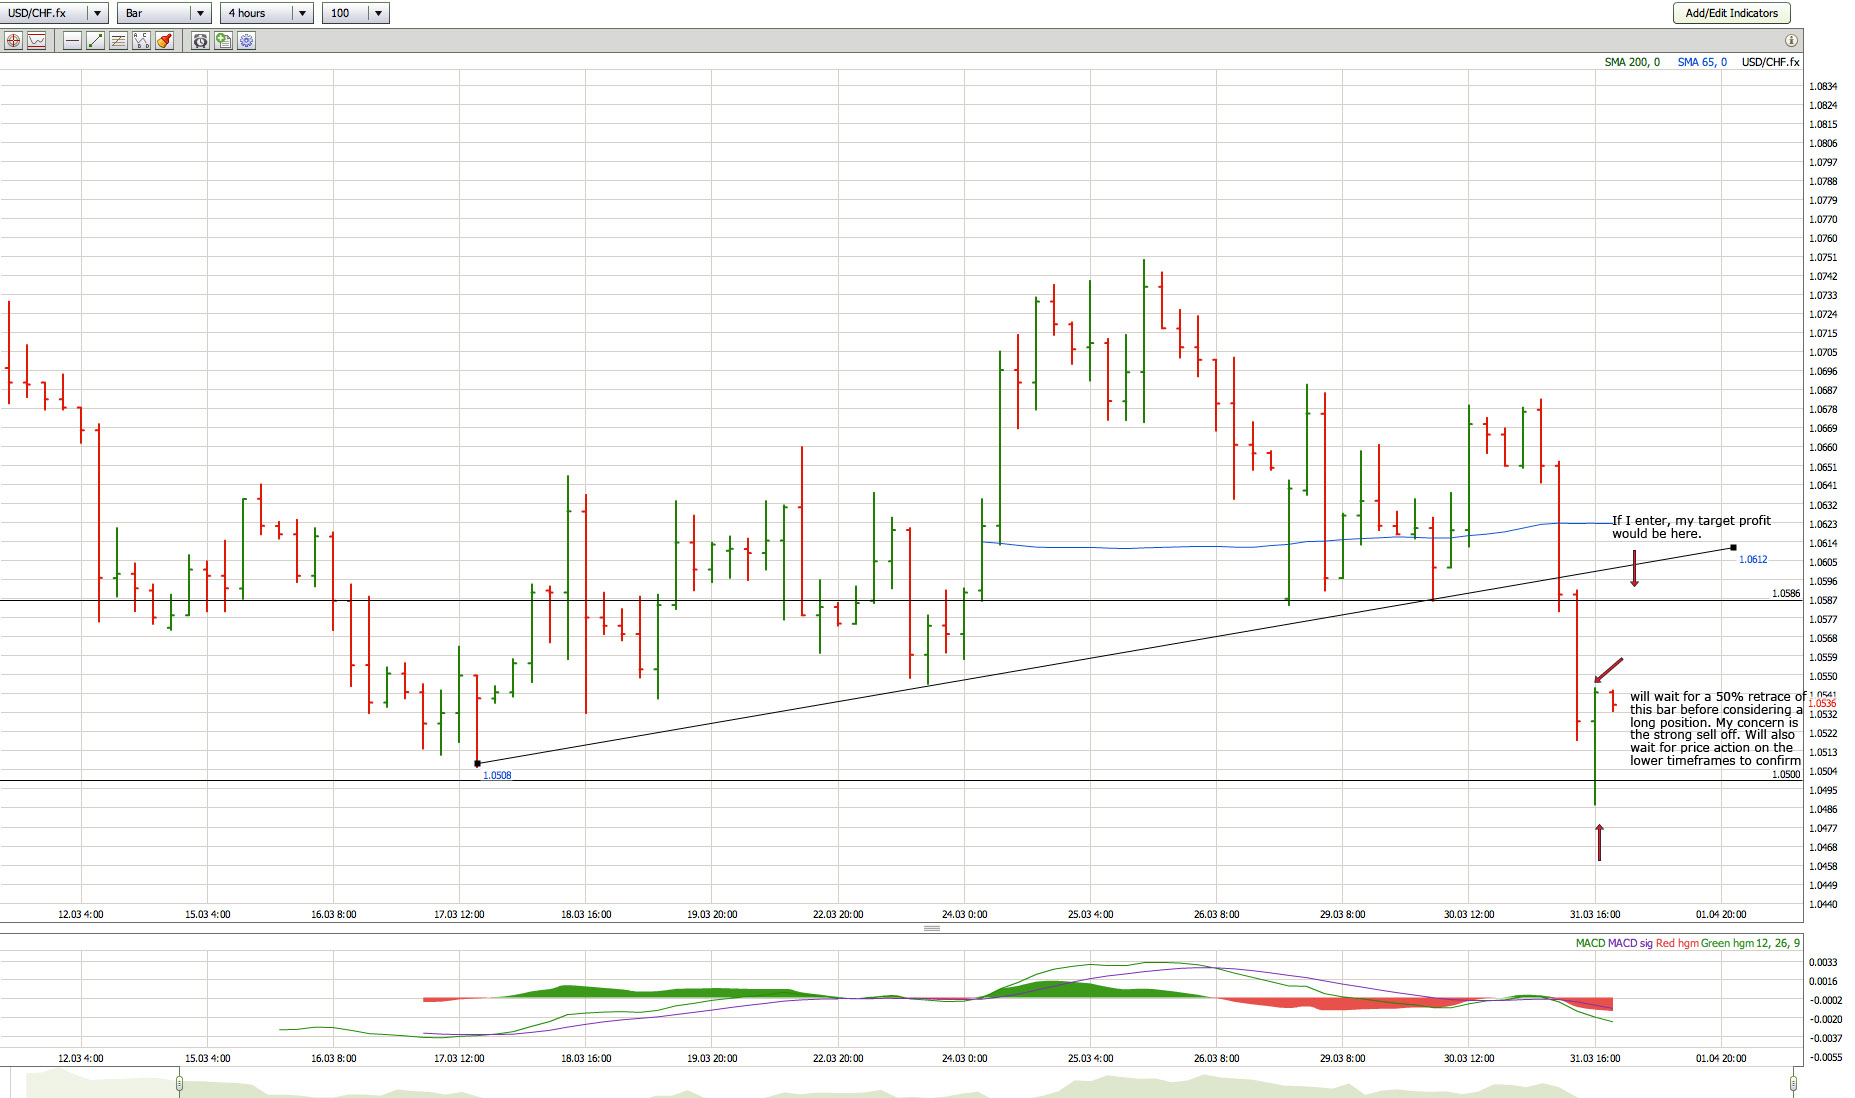Screen dimensions: 1855x1098
Task: Click the info icon at toolbar right
Action: (x=1791, y=41)
